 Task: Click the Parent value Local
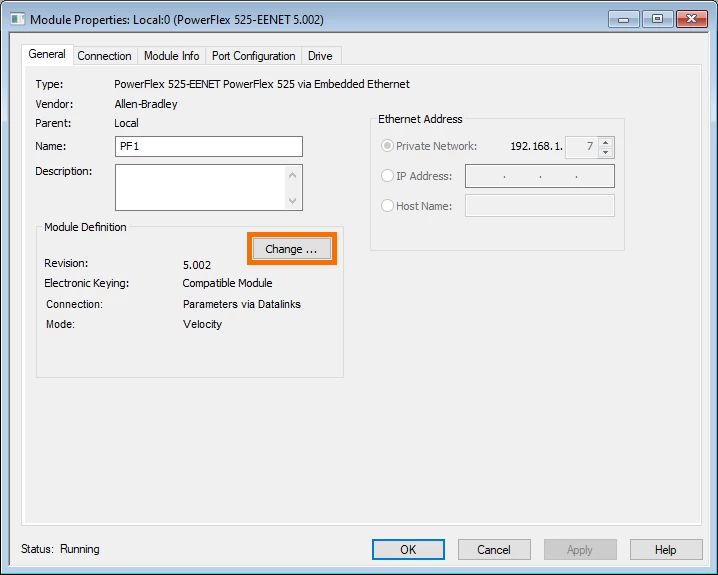click(126, 123)
